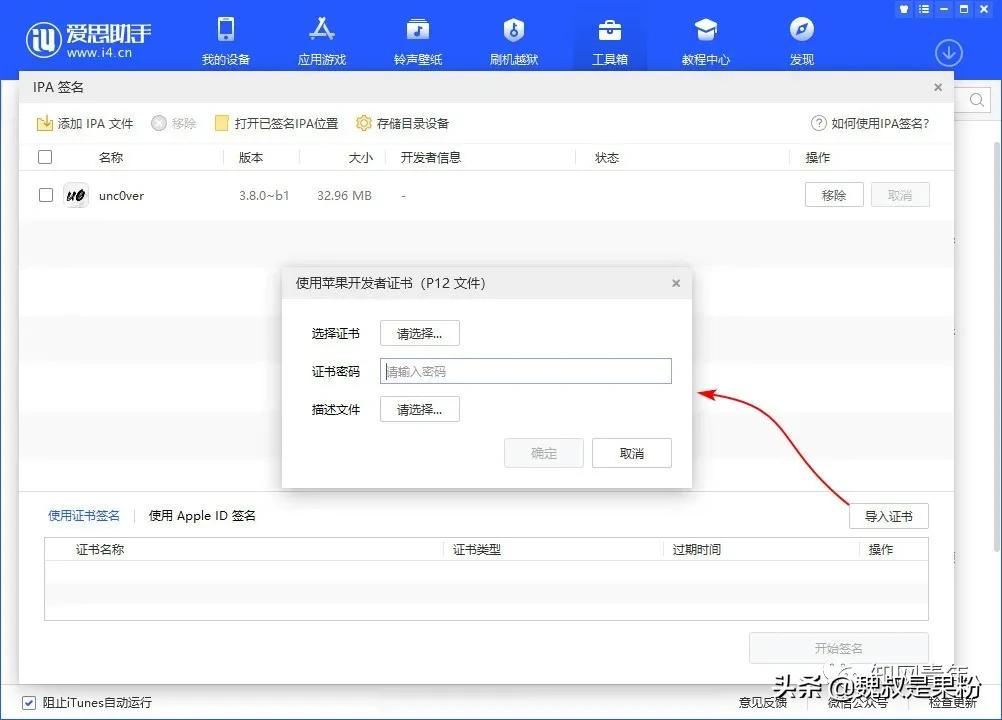This screenshot has width=1002, height=720.
Task: Open the 刷机越狱 section
Action: tap(513, 38)
